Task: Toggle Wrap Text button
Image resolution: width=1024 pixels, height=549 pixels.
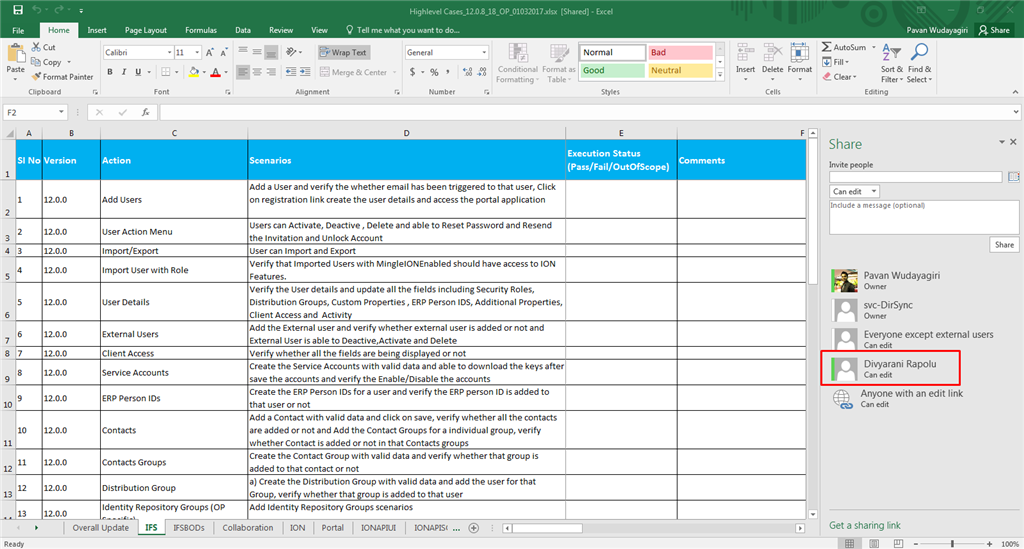Action: pyautogui.click(x=344, y=52)
